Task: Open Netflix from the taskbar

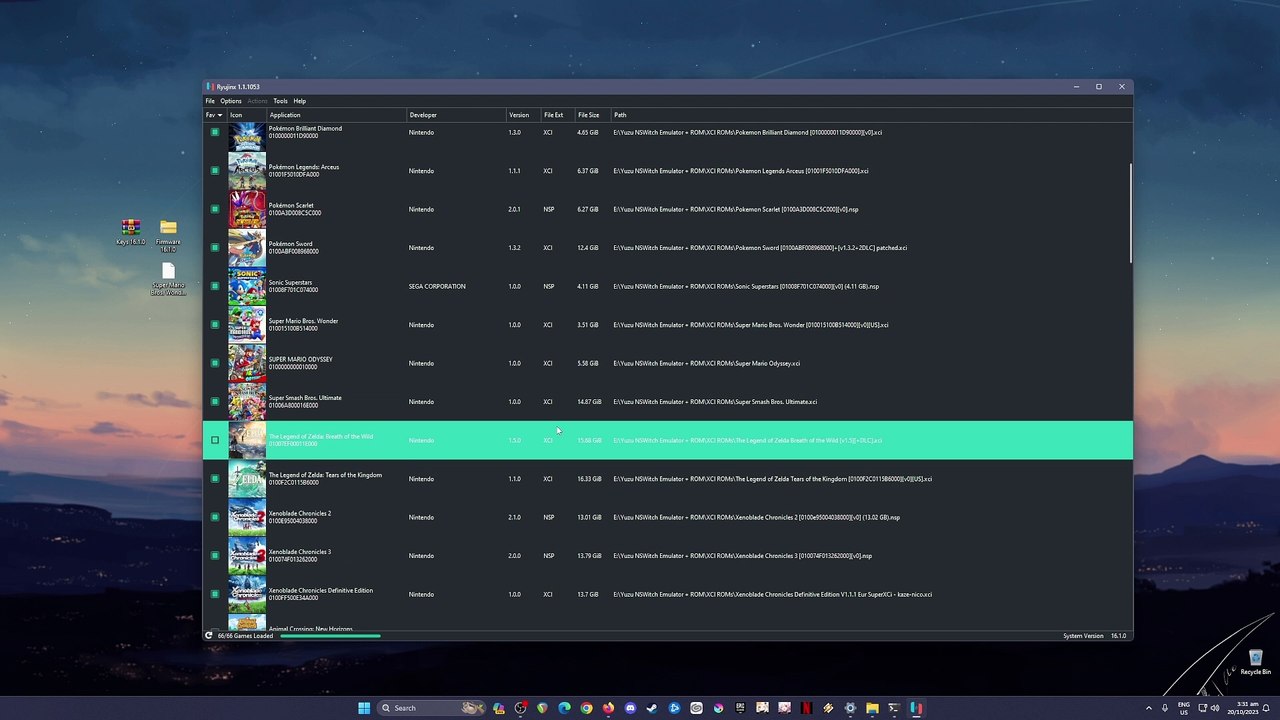Action: [806, 708]
